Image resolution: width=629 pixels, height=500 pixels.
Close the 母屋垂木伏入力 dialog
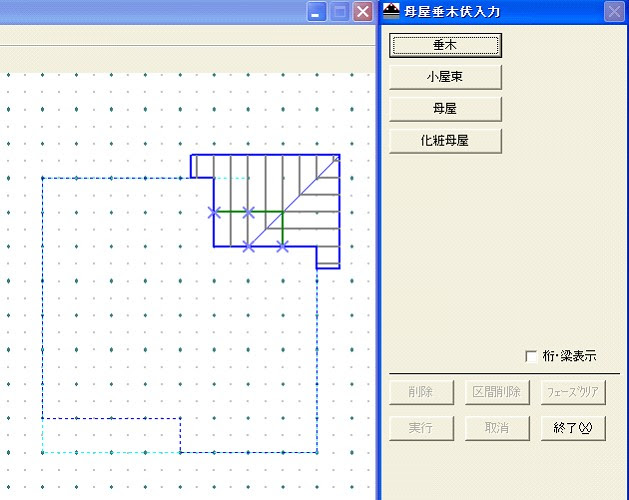(614, 12)
